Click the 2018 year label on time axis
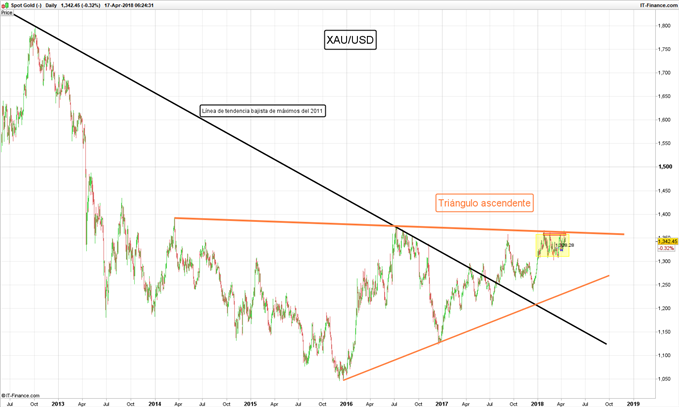 pyautogui.click(x=537, y=404)
